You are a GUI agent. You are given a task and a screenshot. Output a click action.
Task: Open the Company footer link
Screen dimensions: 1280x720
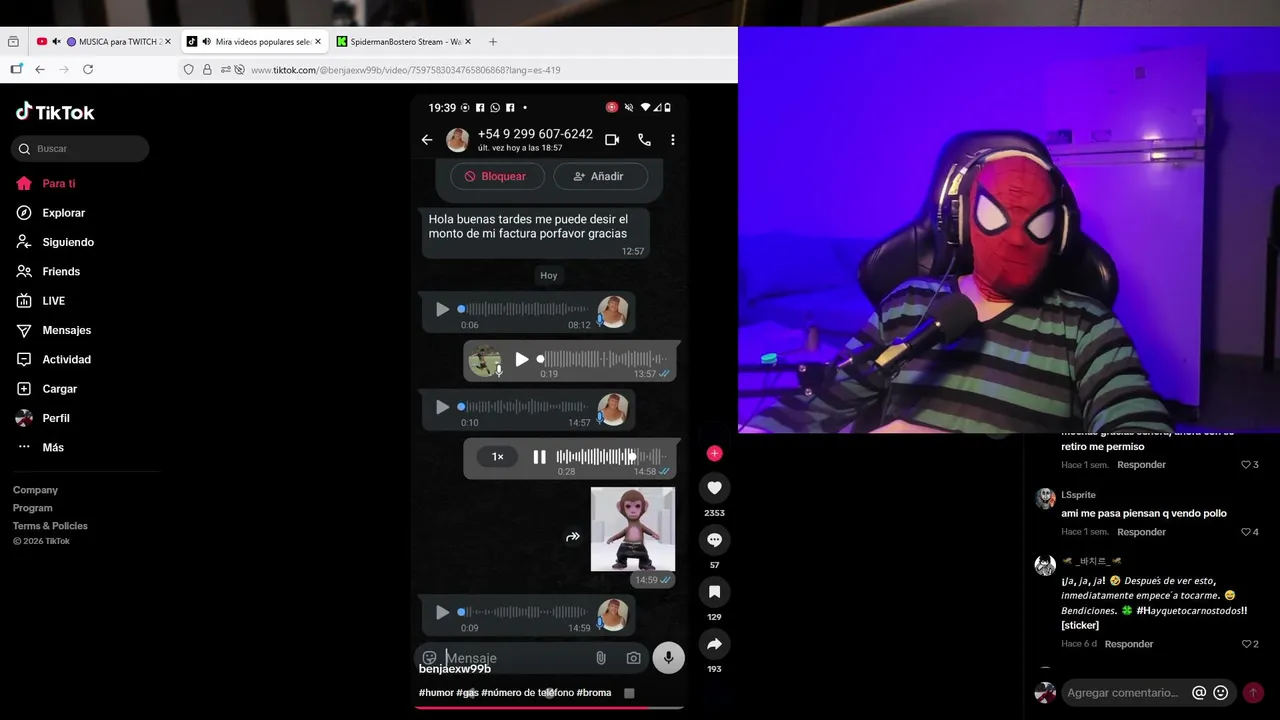[x=35, y=490]
